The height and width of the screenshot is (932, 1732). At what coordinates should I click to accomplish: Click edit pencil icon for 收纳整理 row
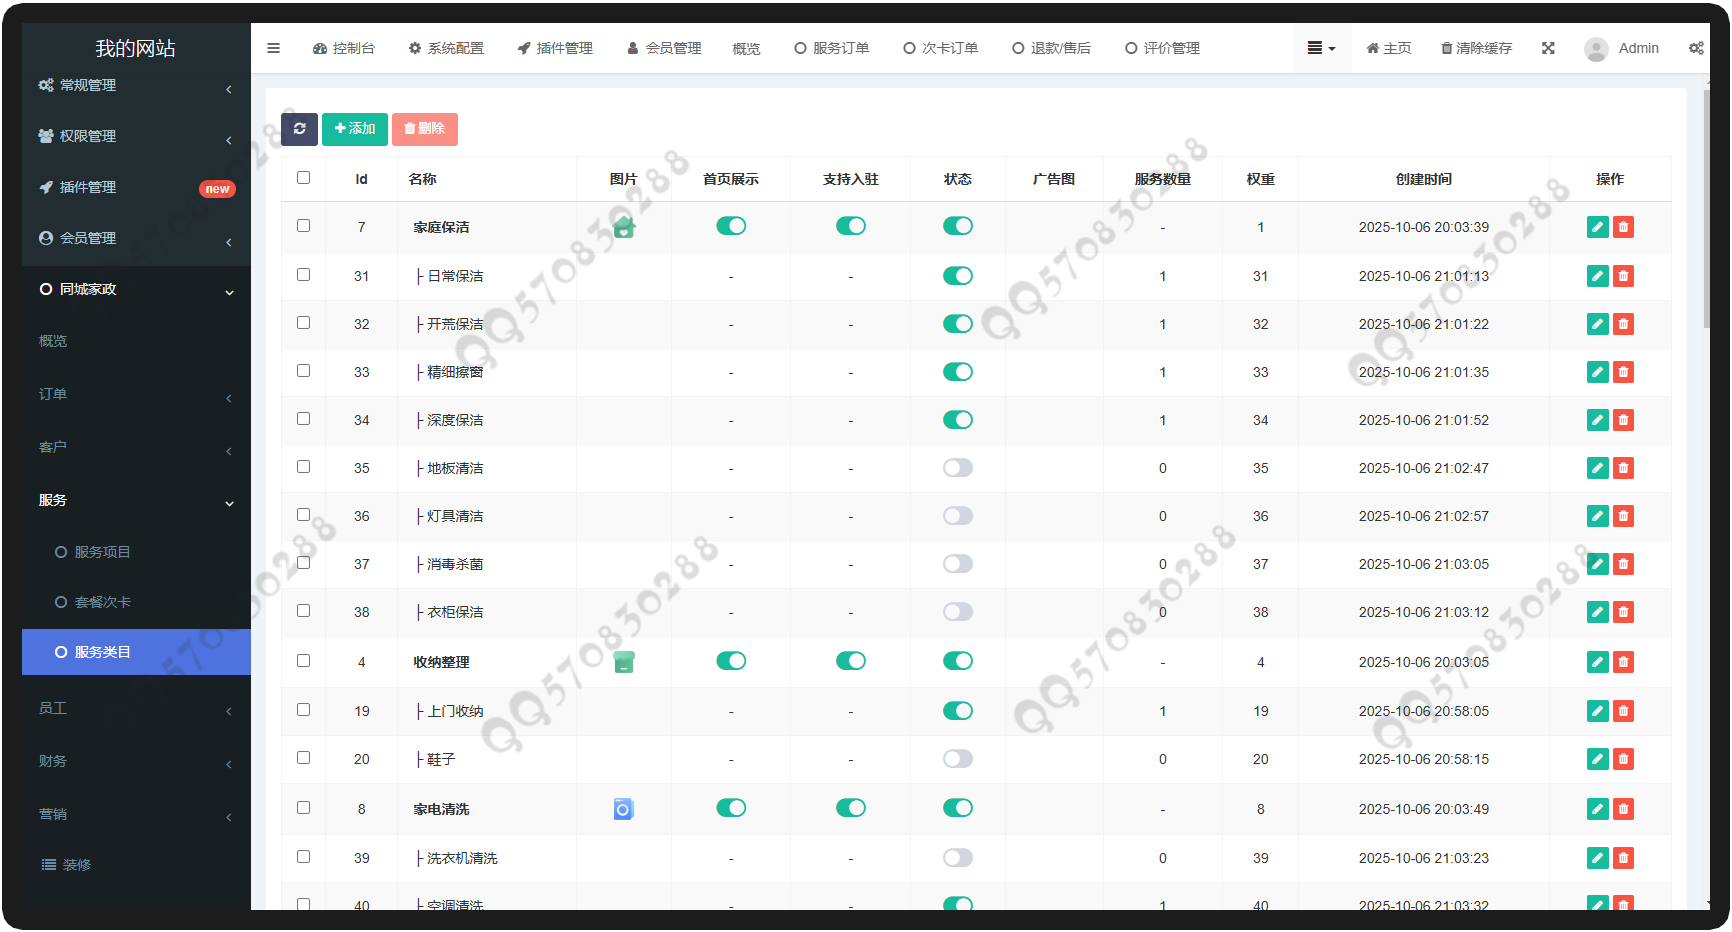pos(1597,662)
